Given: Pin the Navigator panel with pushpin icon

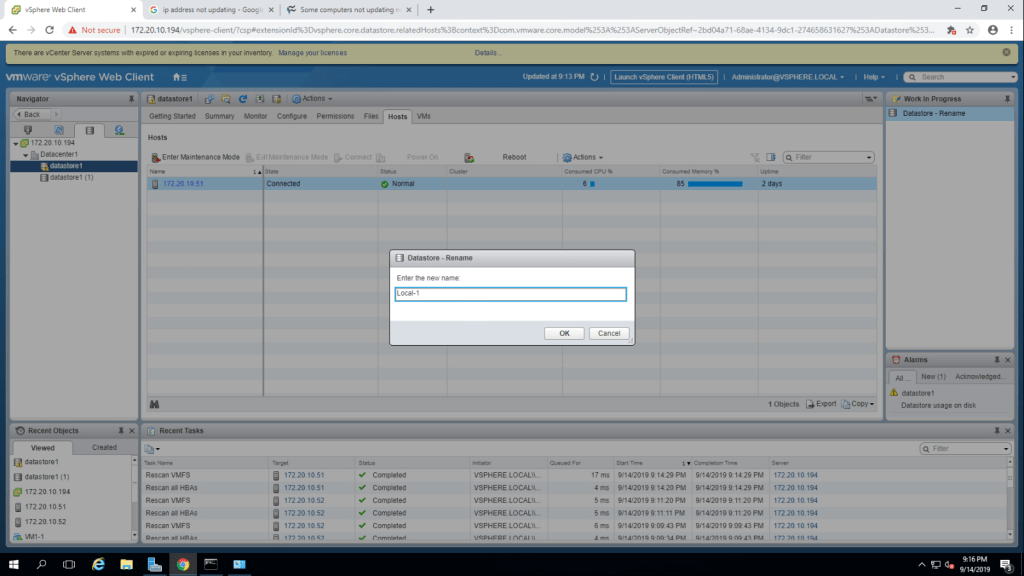Looking at the screenshot, I should pyautogui.click(x=131, y=99).
